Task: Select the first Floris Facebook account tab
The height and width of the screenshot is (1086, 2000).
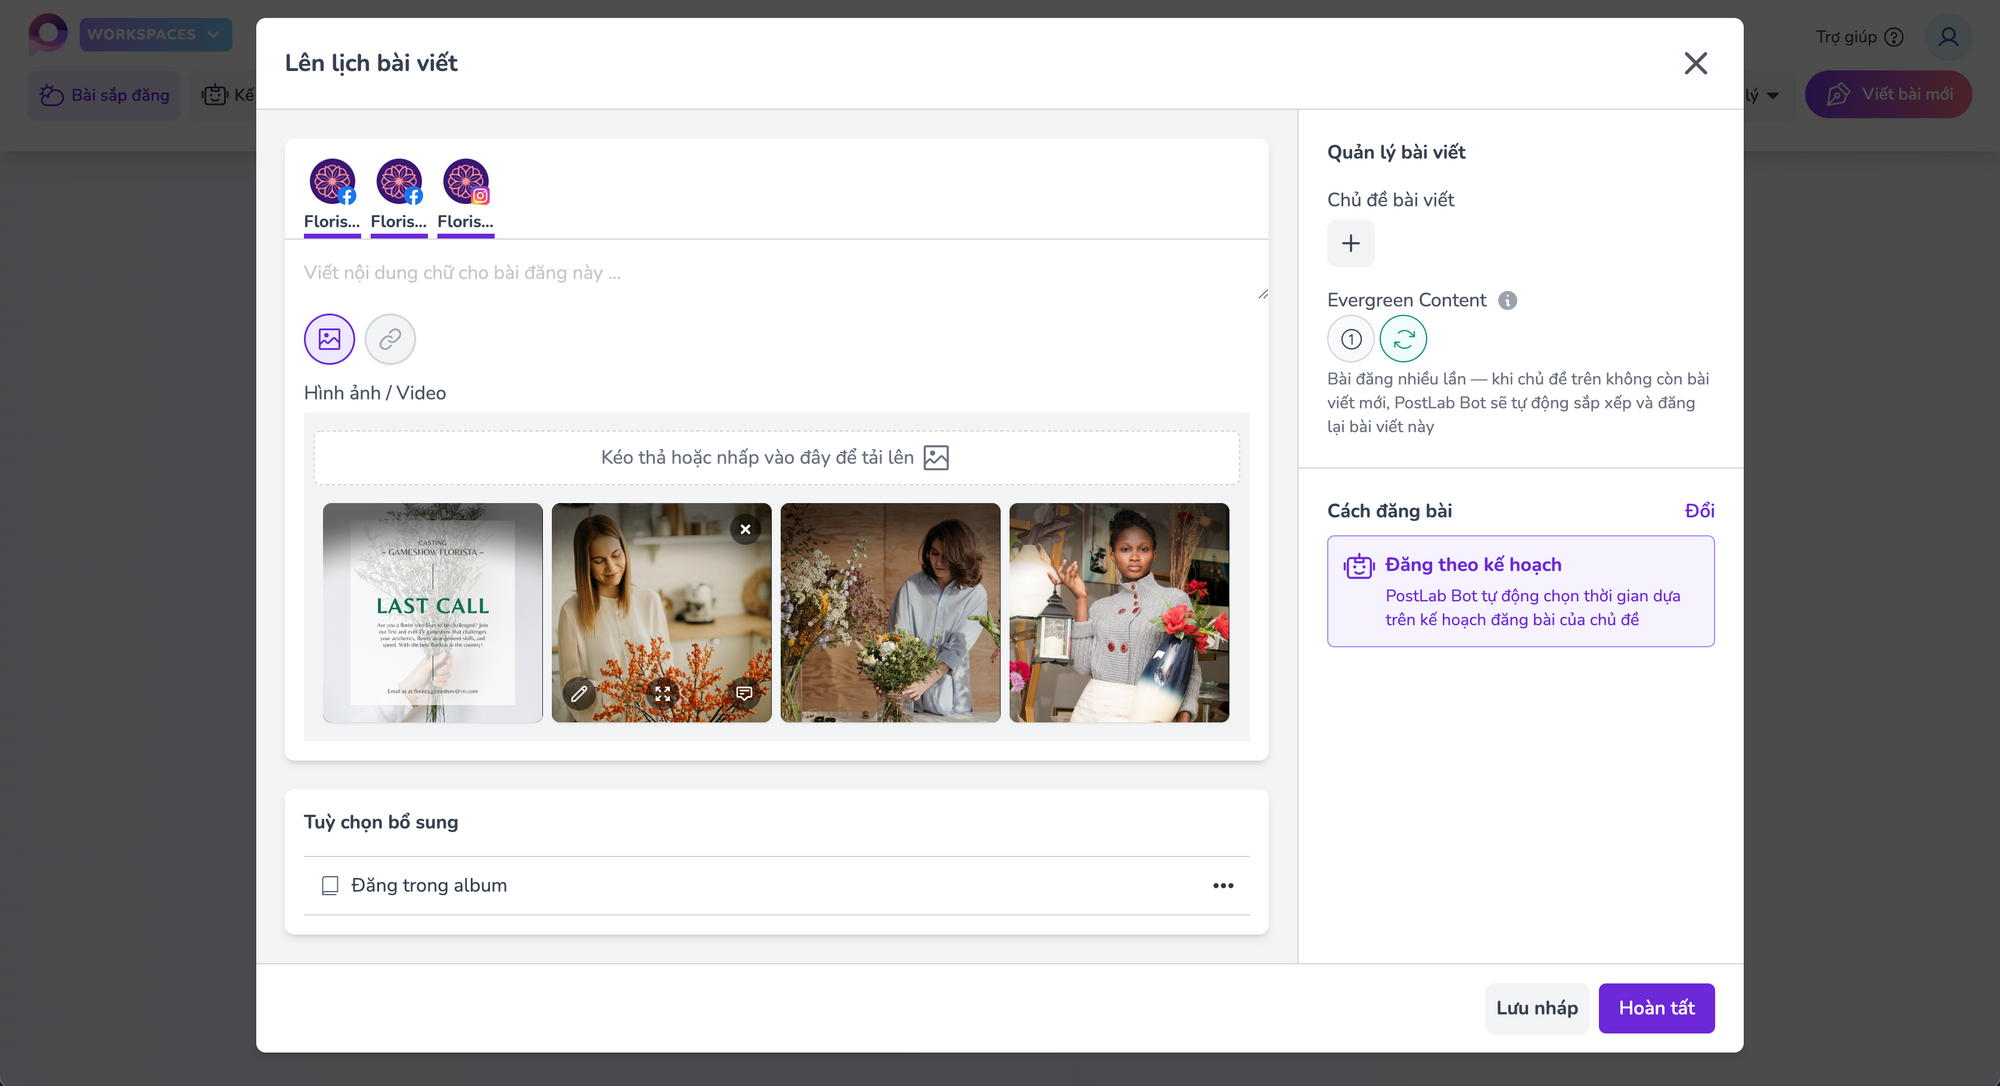Action: click(x=332, y=196)
